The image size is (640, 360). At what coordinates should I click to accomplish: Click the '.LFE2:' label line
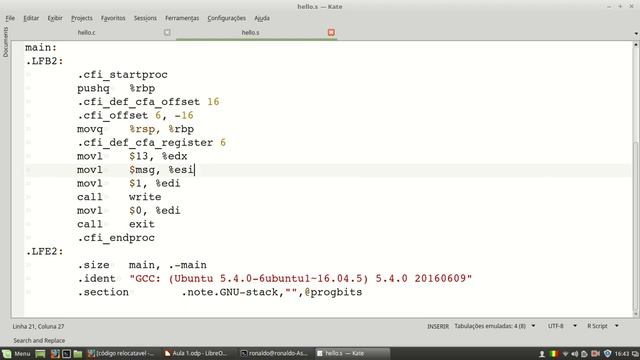tap(44, 251)
